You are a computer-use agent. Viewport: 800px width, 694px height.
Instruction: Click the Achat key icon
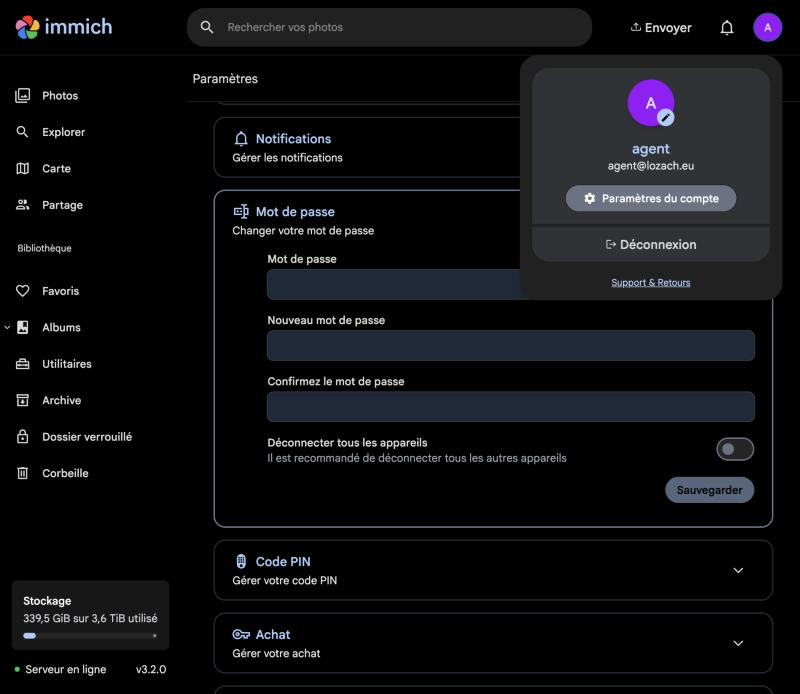coord(241,634)
